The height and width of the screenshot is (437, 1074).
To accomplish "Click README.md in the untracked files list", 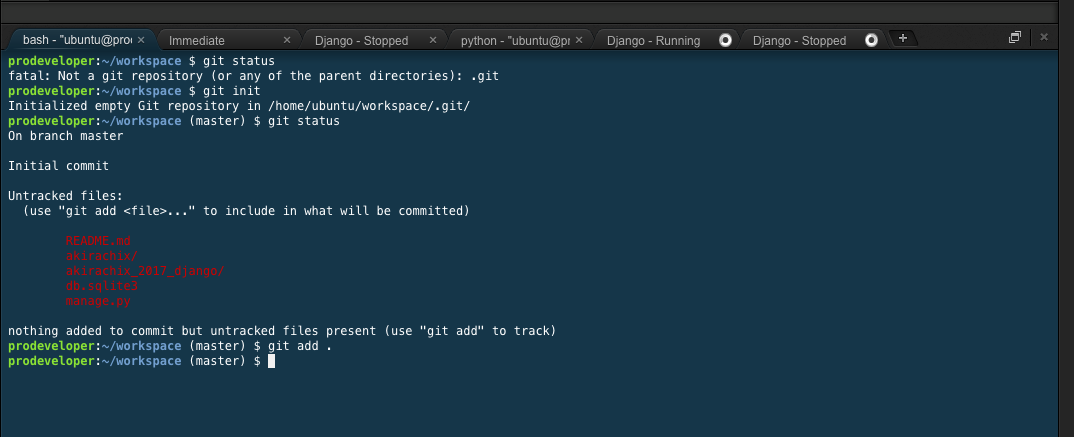I will click(98, 241).
